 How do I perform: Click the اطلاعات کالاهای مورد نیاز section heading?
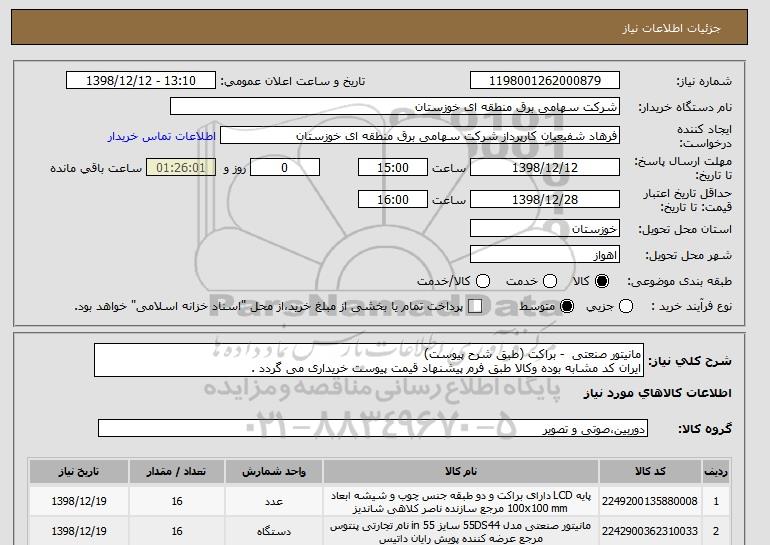pyautogui.click(x=658, y=393)
